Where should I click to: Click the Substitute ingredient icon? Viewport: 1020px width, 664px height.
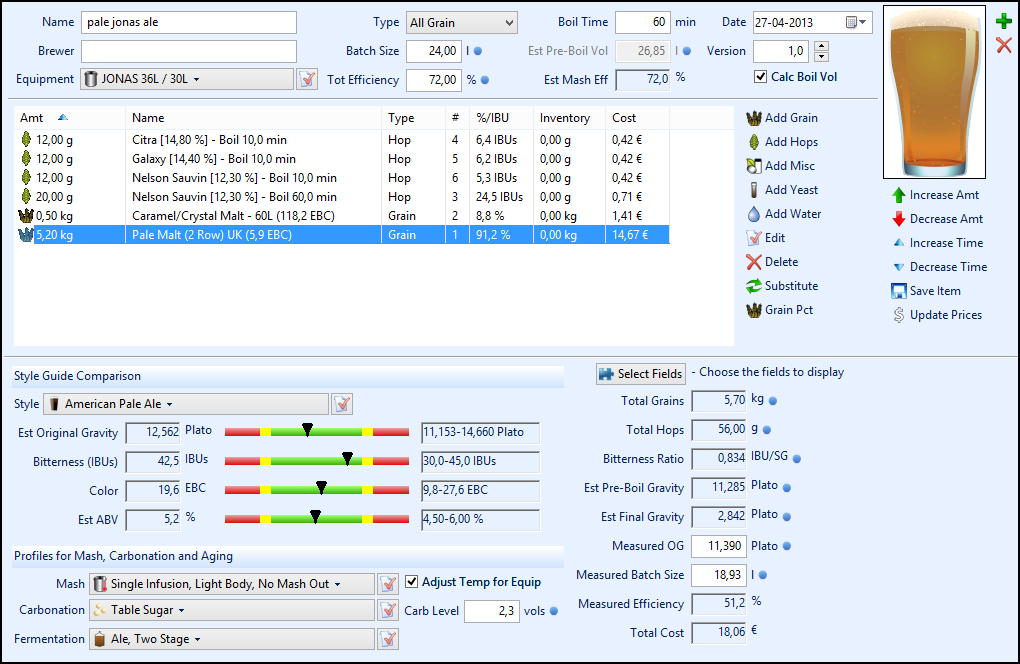[754, 286]
